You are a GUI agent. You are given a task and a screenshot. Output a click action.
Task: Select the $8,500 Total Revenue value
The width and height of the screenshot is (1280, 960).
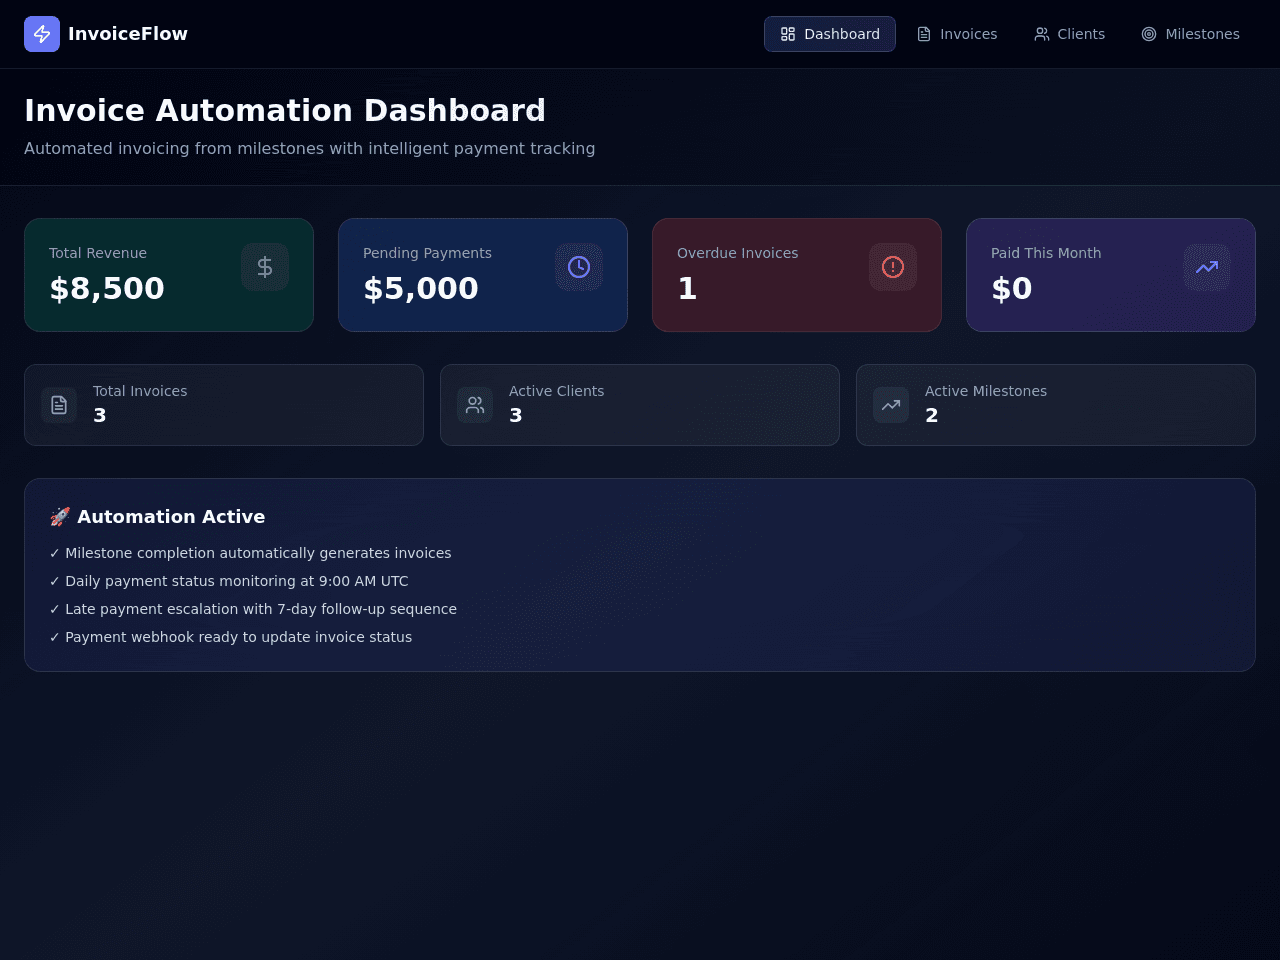[107, 288]
